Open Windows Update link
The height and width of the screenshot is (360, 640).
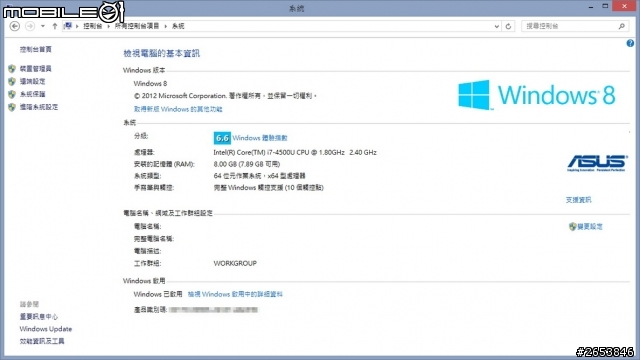[46, 329]
